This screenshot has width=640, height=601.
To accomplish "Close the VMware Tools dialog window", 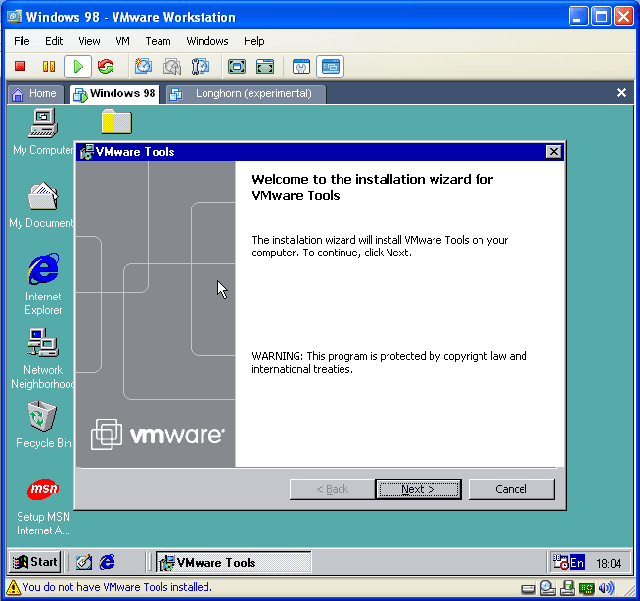I will 553,152.
